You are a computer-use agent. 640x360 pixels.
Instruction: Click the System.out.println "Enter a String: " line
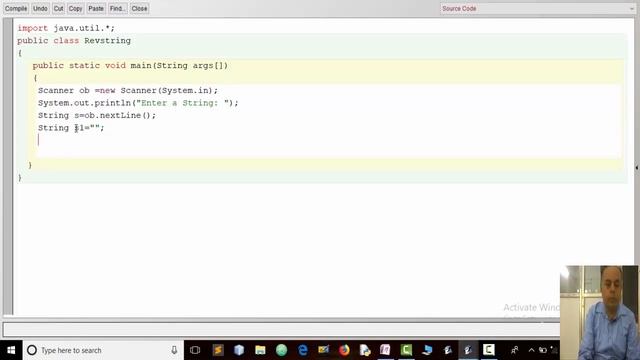tap(138, 103)
